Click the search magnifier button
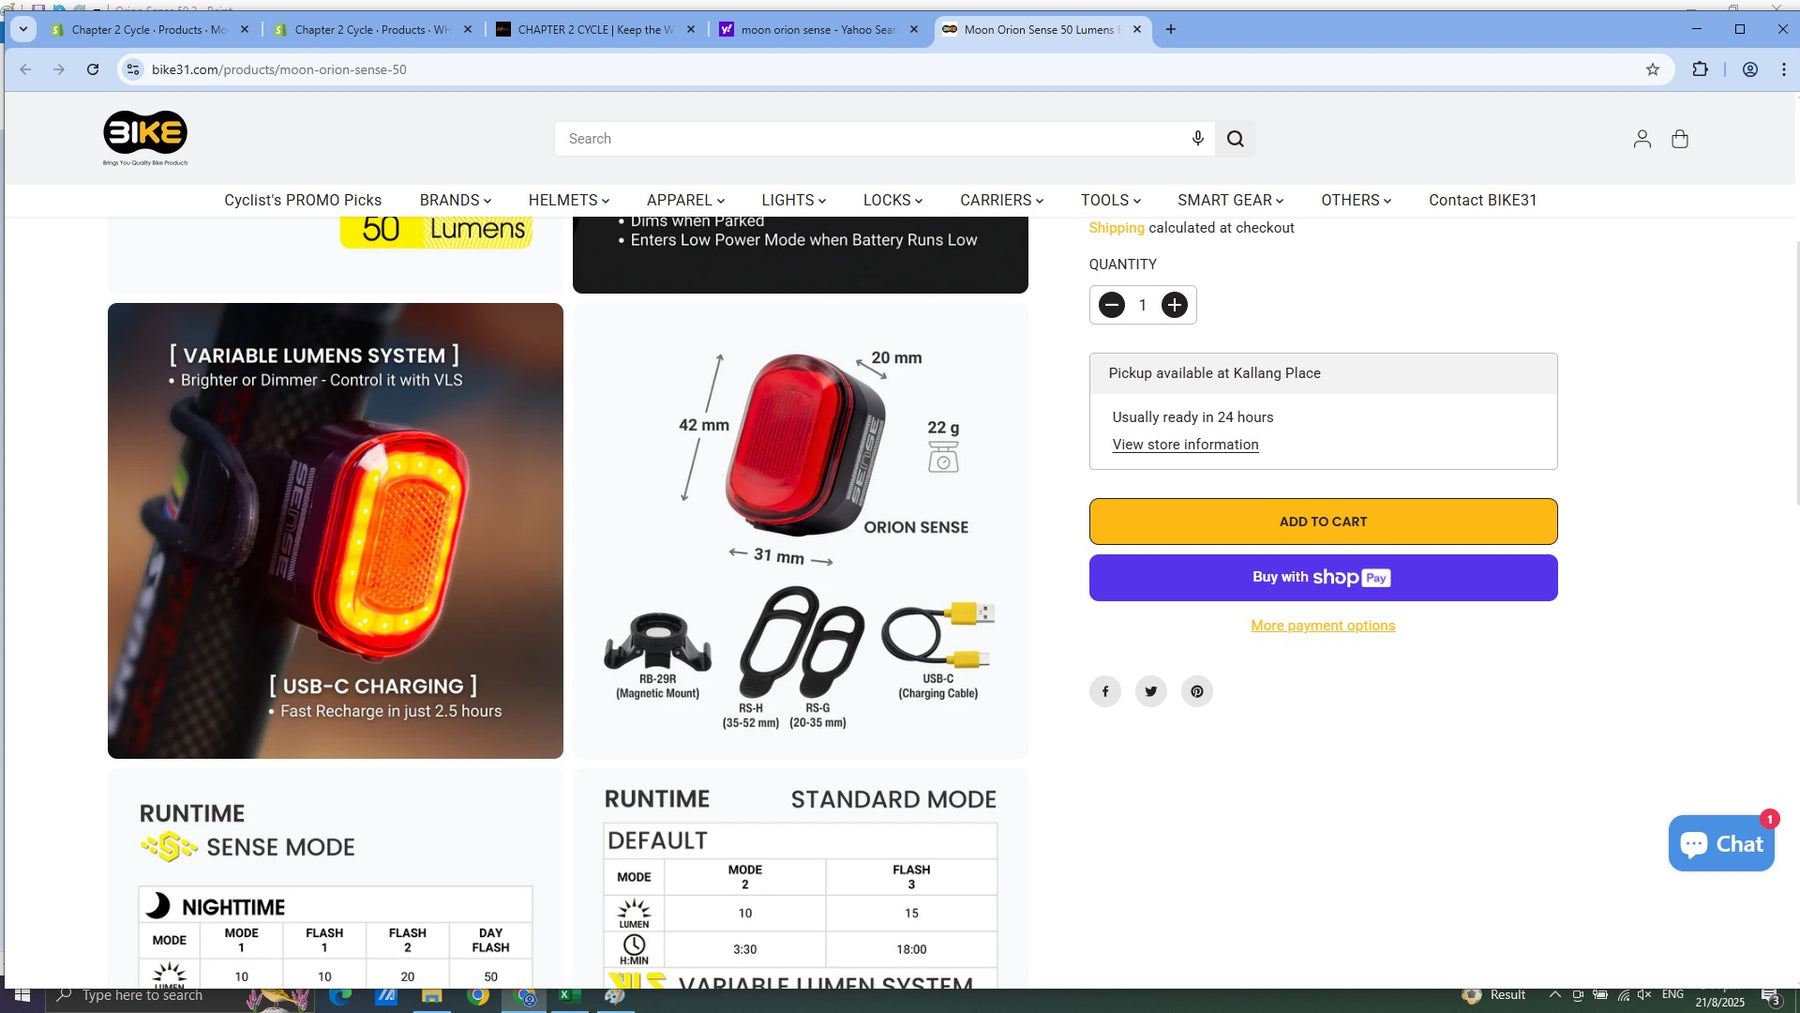 pos(1235,139)
